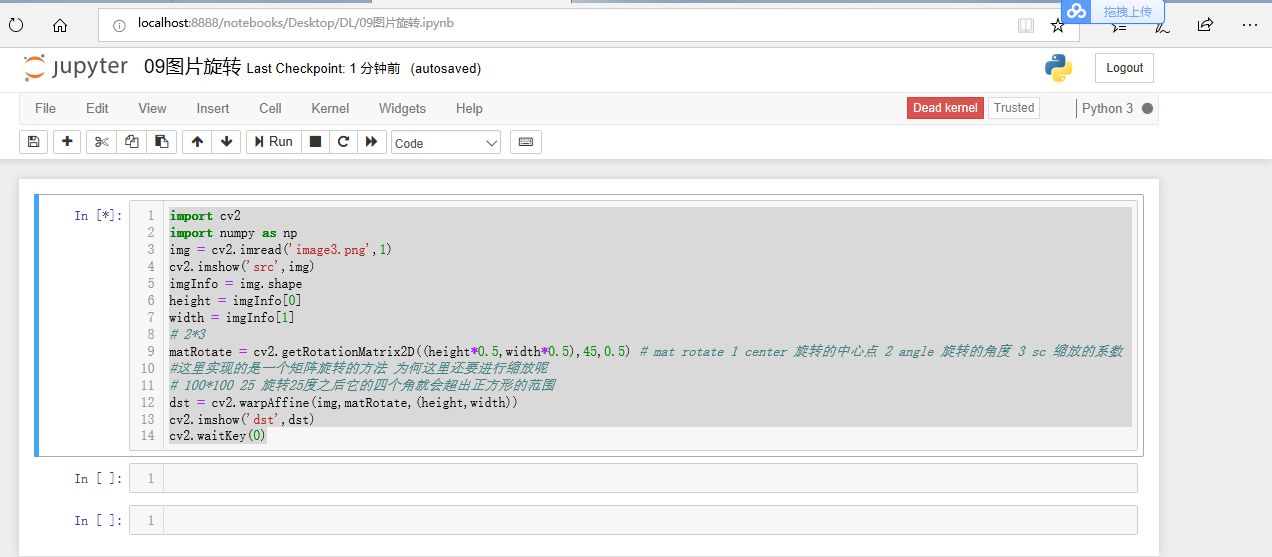This screenshot has height=557, width=1272.
Task: Click the getRotationMatrix2D code line
Action: click(x=646, y=352)
